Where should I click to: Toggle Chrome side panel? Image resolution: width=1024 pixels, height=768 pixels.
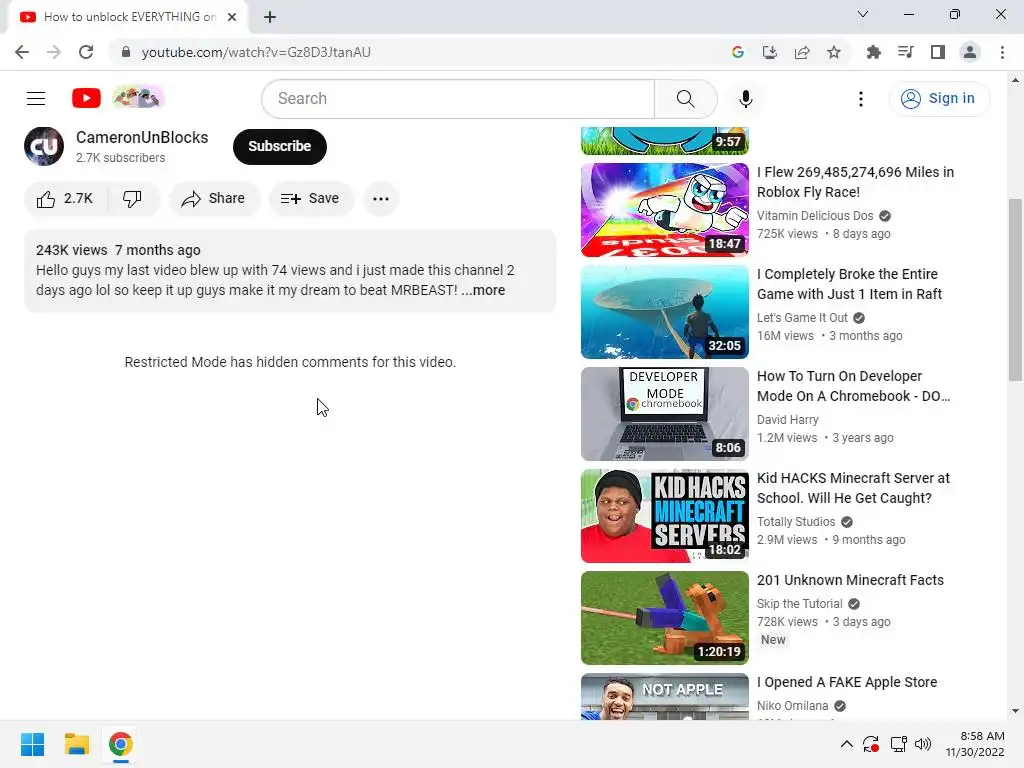pos(938,52)
